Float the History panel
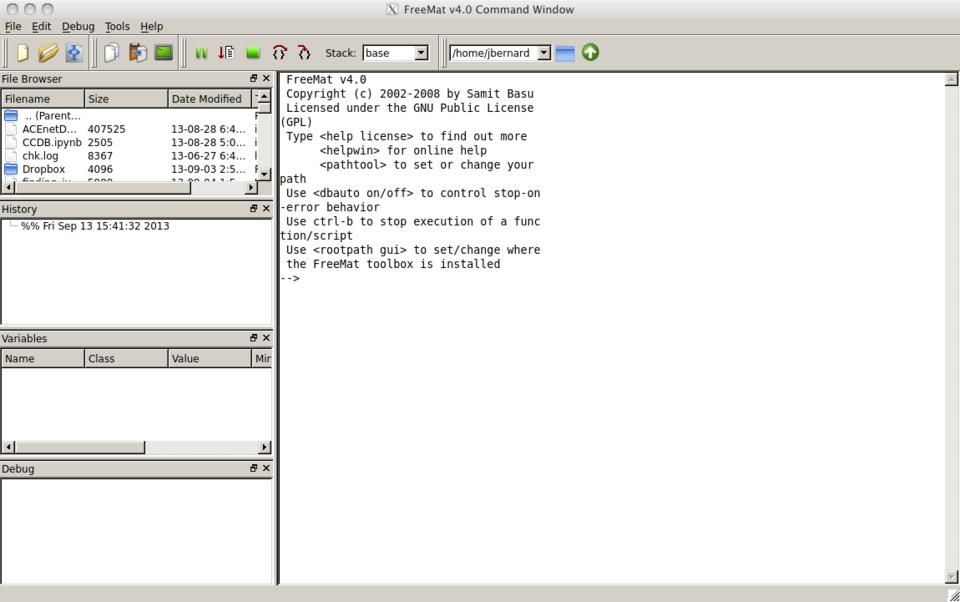 click(254, 209)
